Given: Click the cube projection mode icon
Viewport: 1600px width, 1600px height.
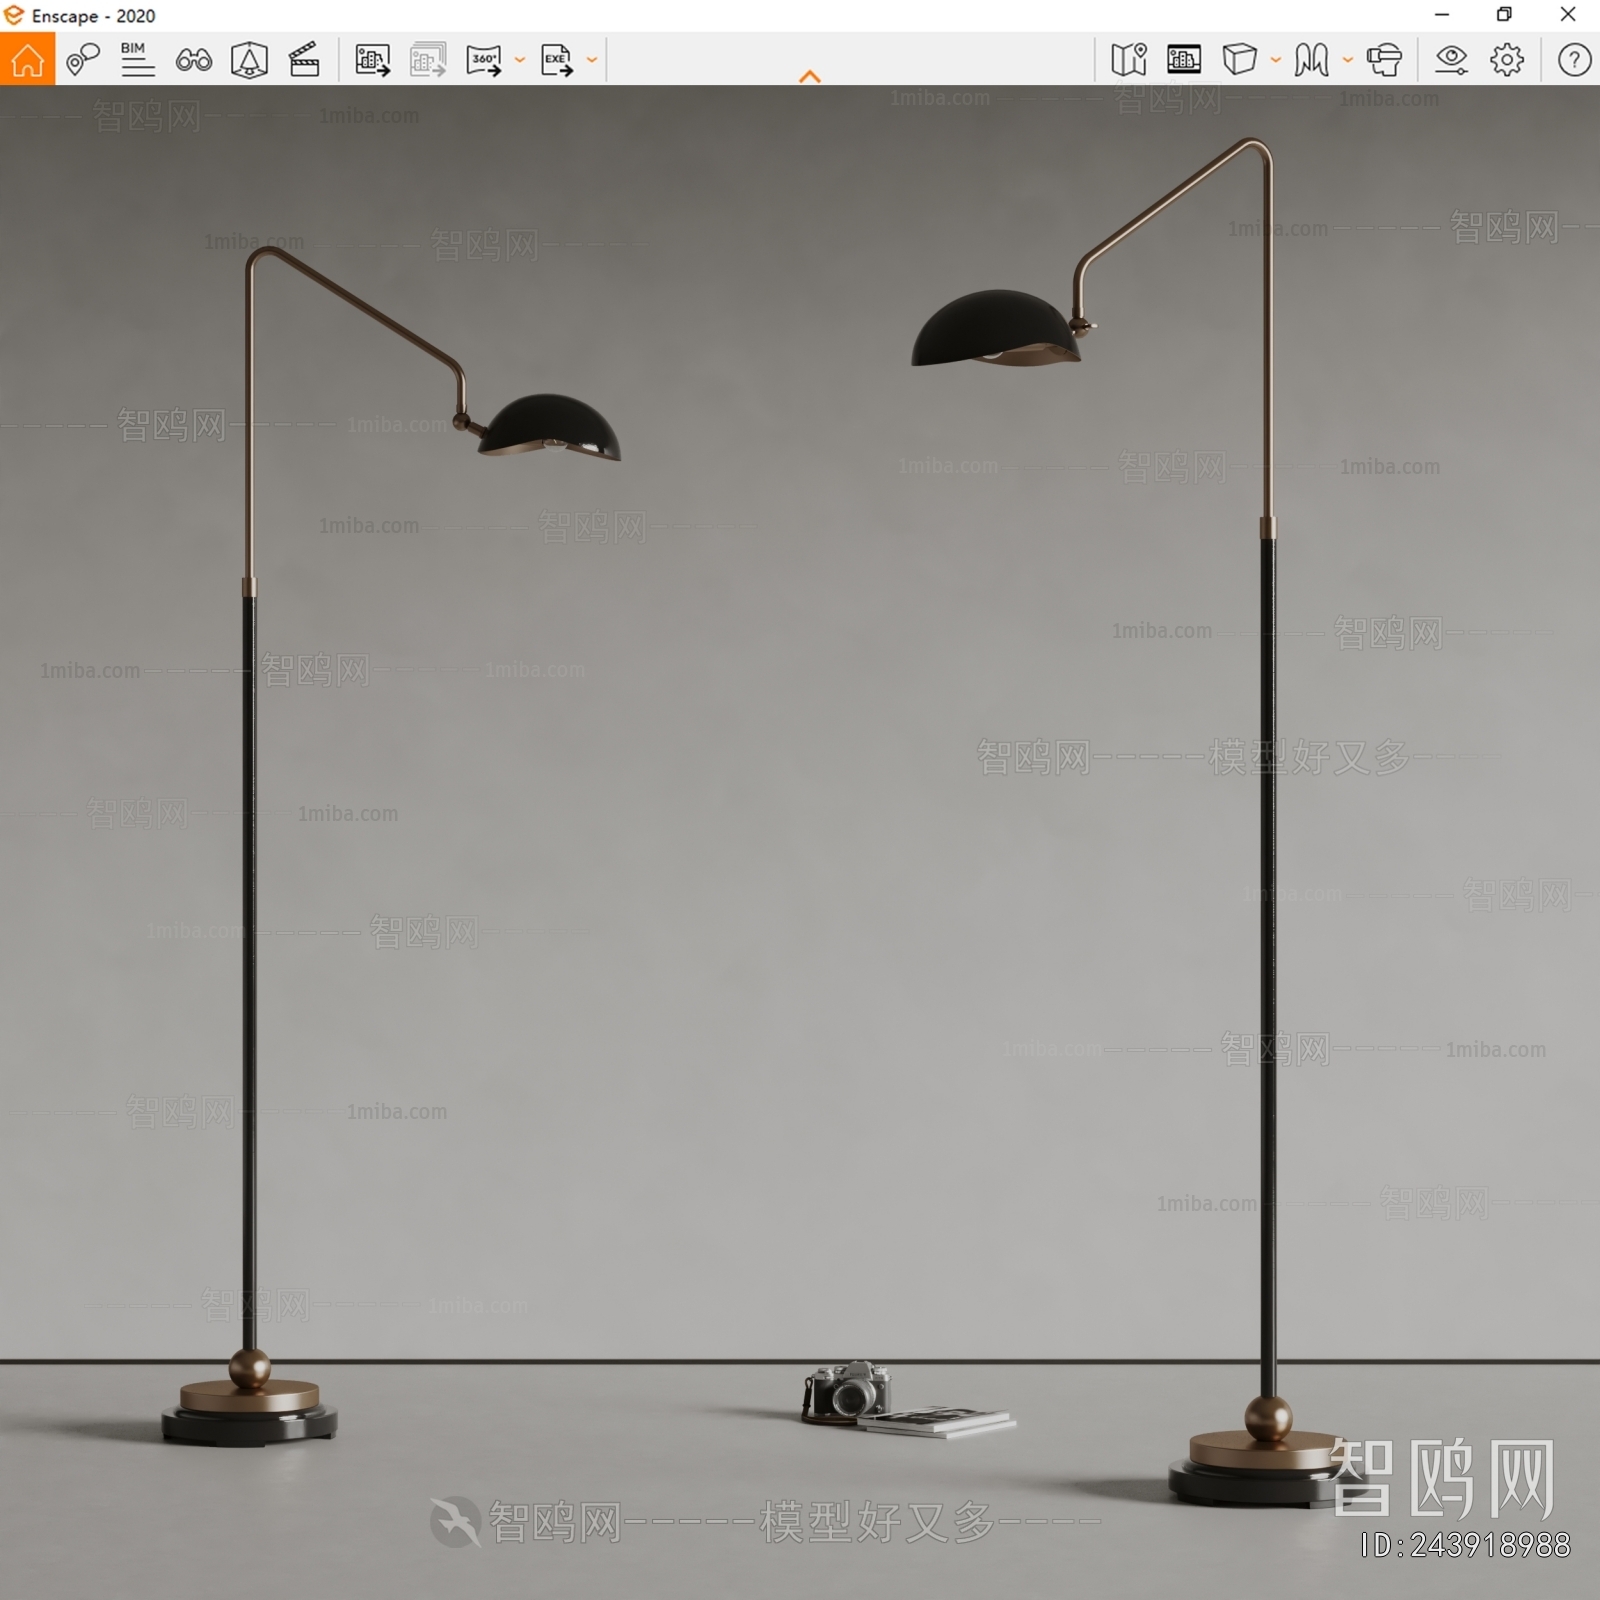Looking at the screenshot, I should tap(1240, 60).
